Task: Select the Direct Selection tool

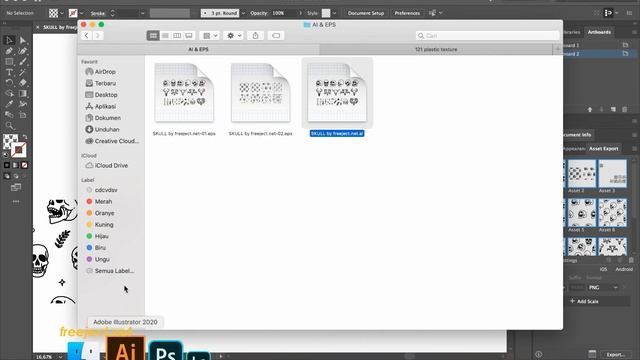Action: pyautogui.click(x=23, y=40)
